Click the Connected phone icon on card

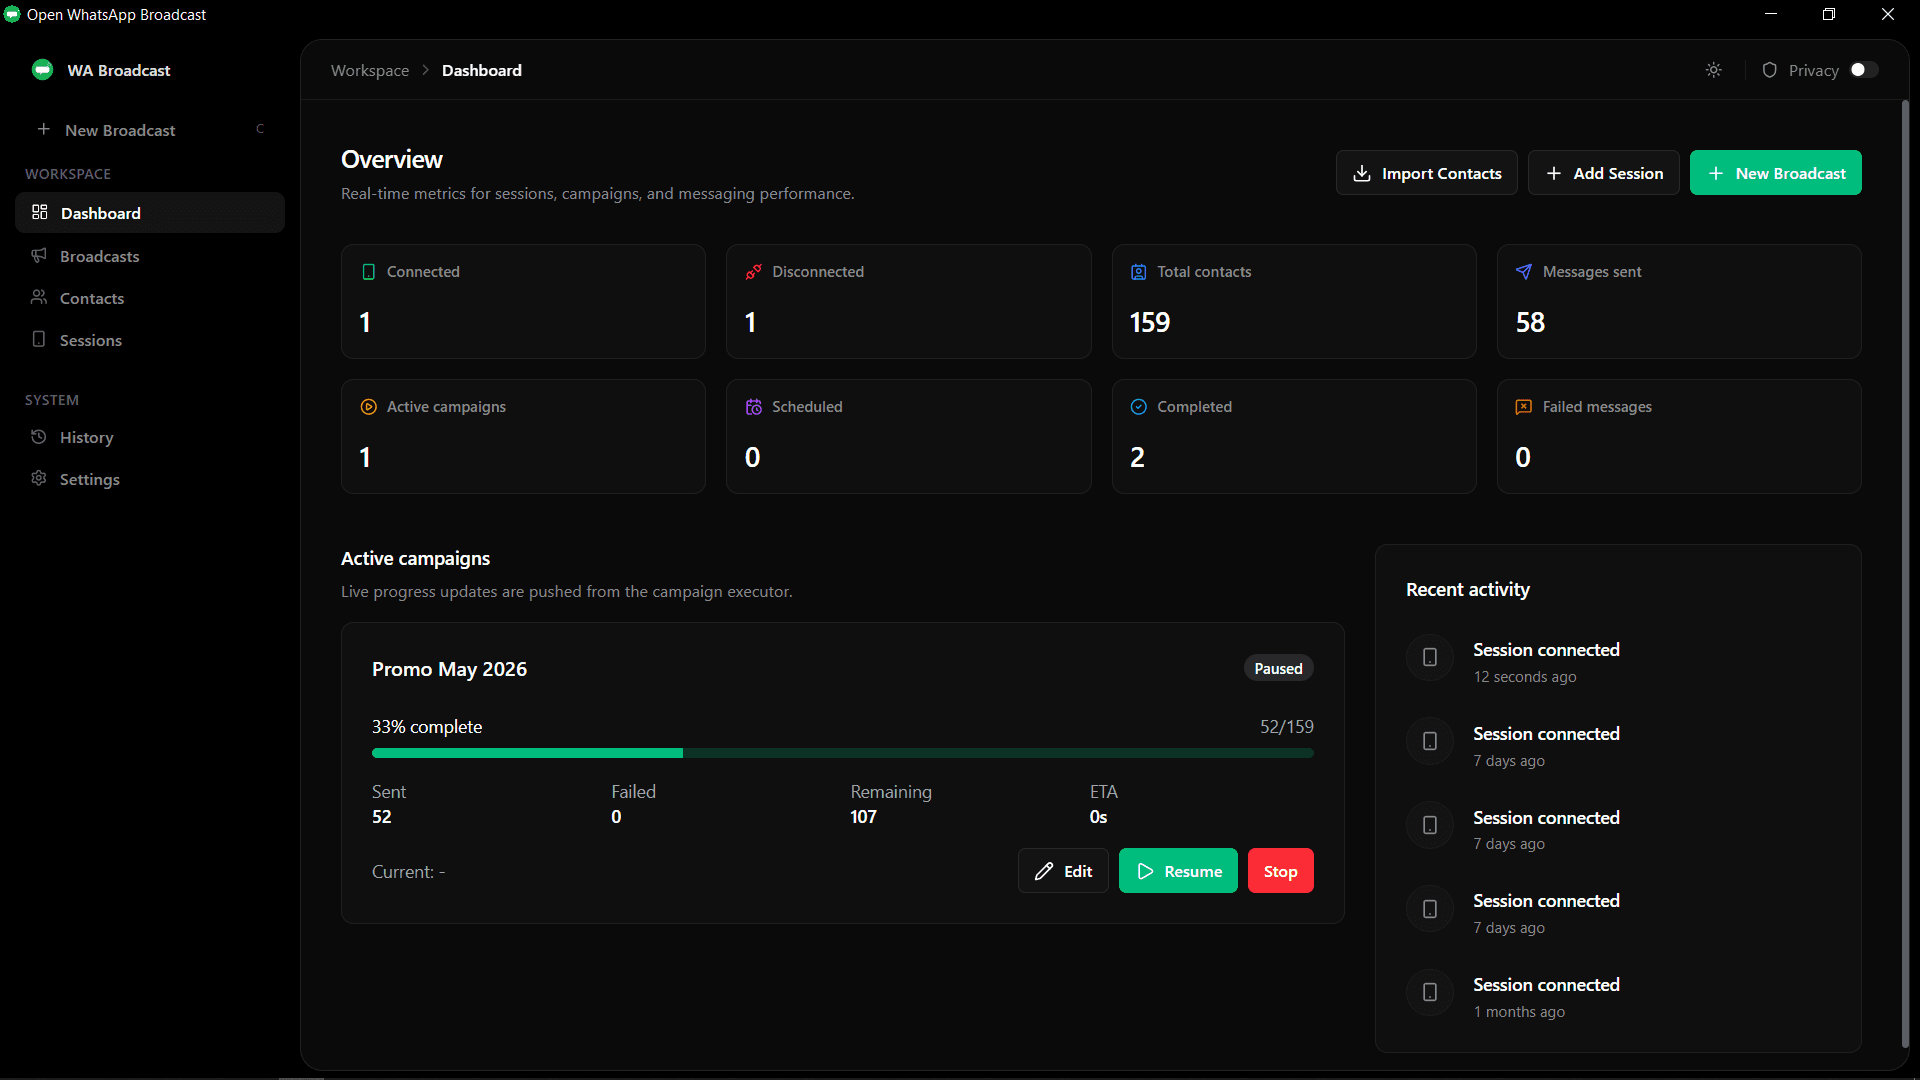(369, 272)
